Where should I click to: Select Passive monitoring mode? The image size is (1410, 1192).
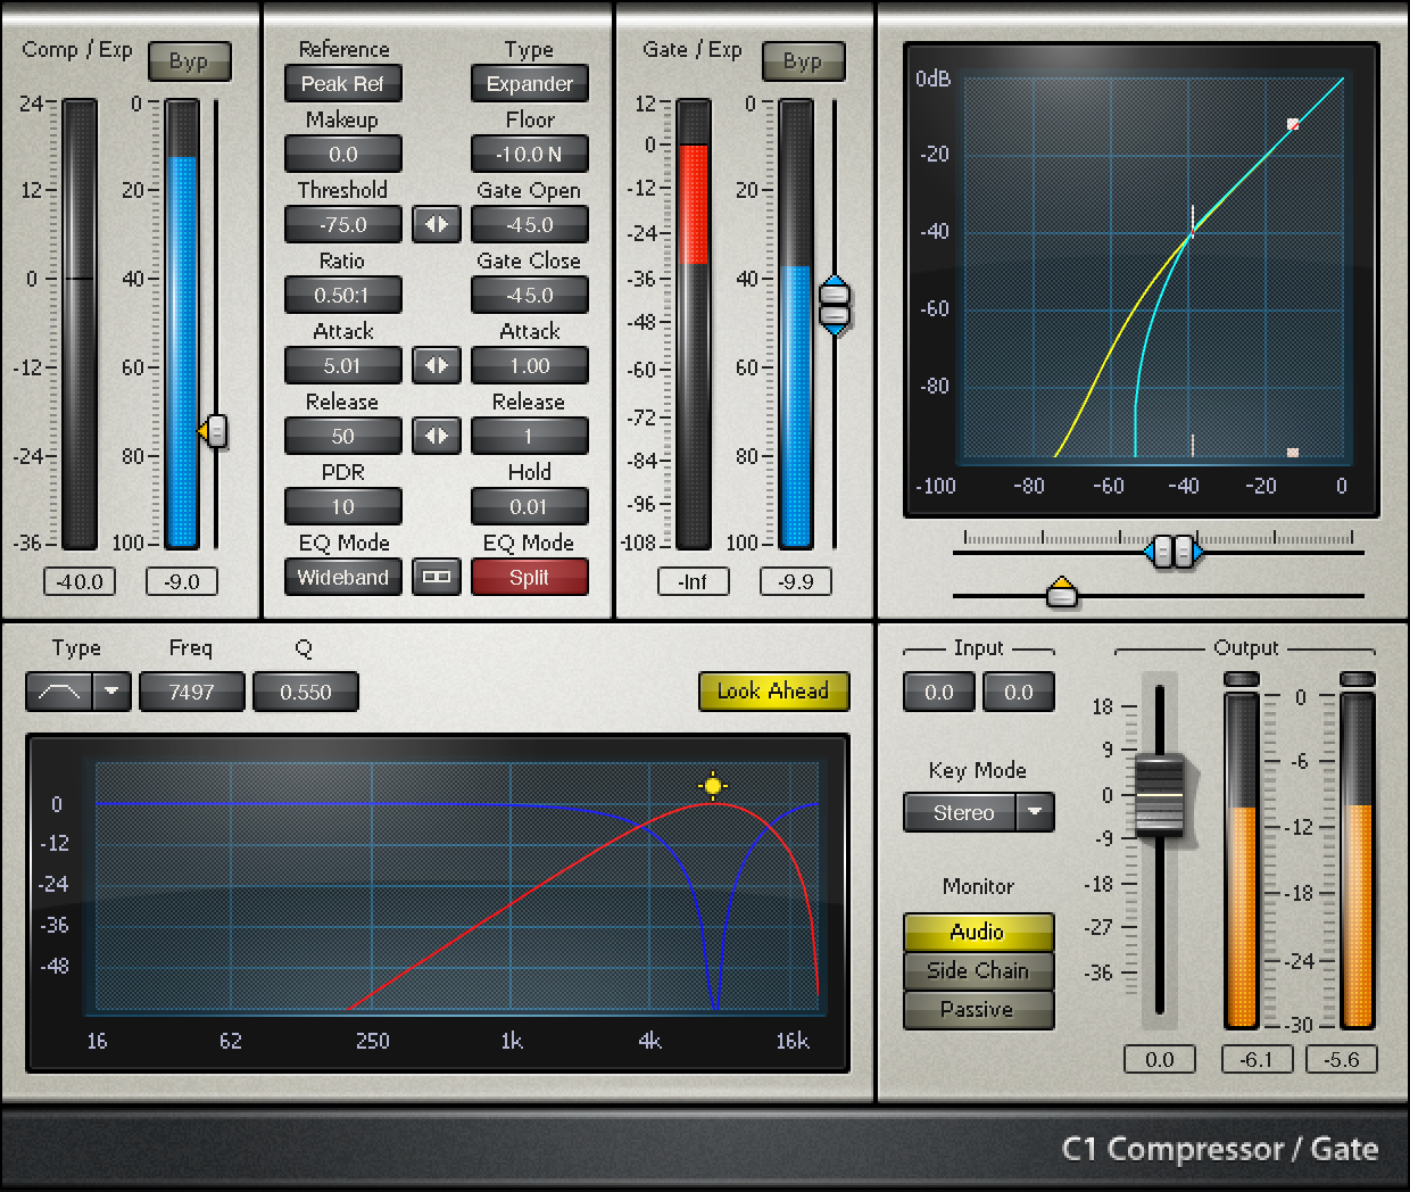978,1009
